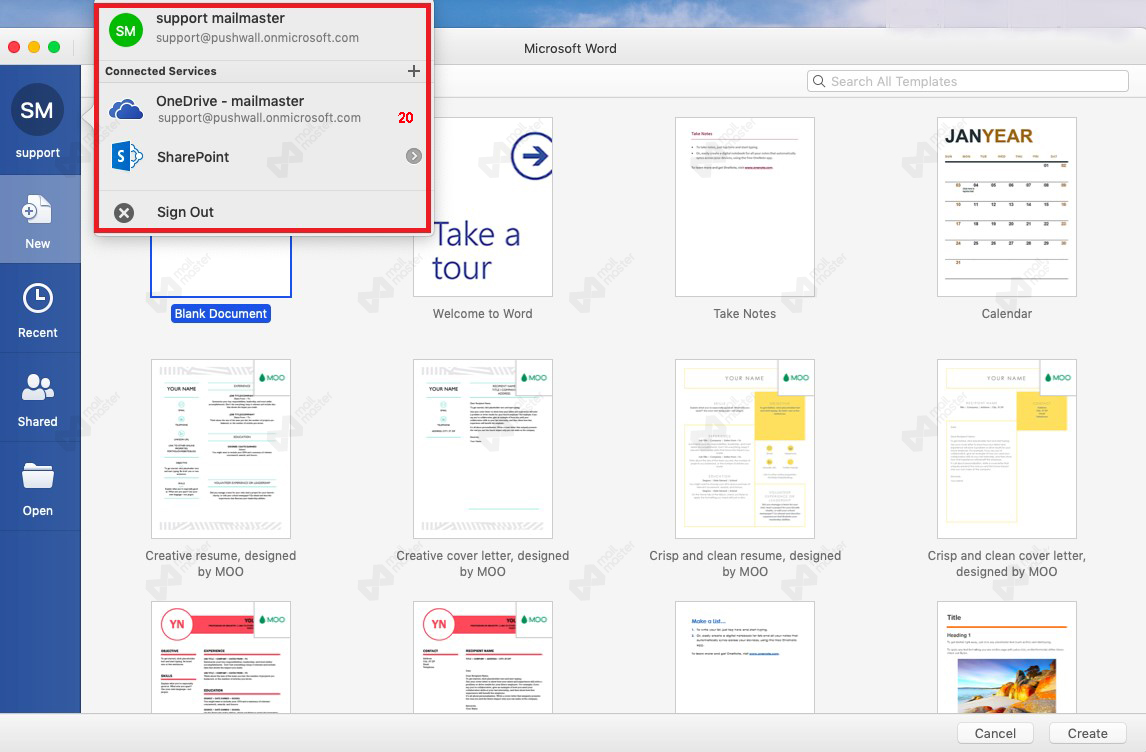Screen dimensions: 1146x752
Task: Click the SharePoint logo icon
Action: point(126,156)
